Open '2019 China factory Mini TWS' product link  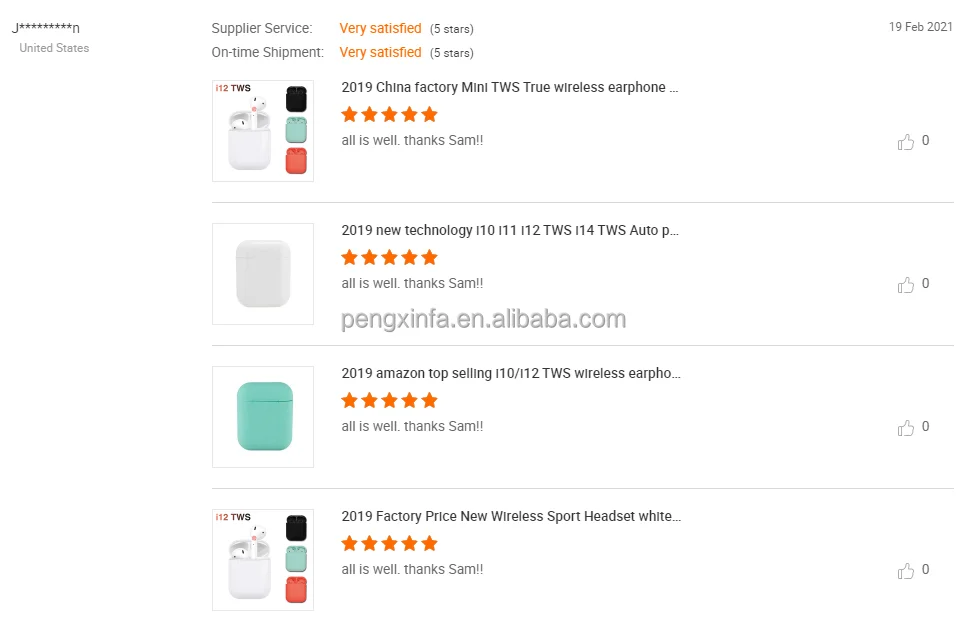(x=510, y=88)
